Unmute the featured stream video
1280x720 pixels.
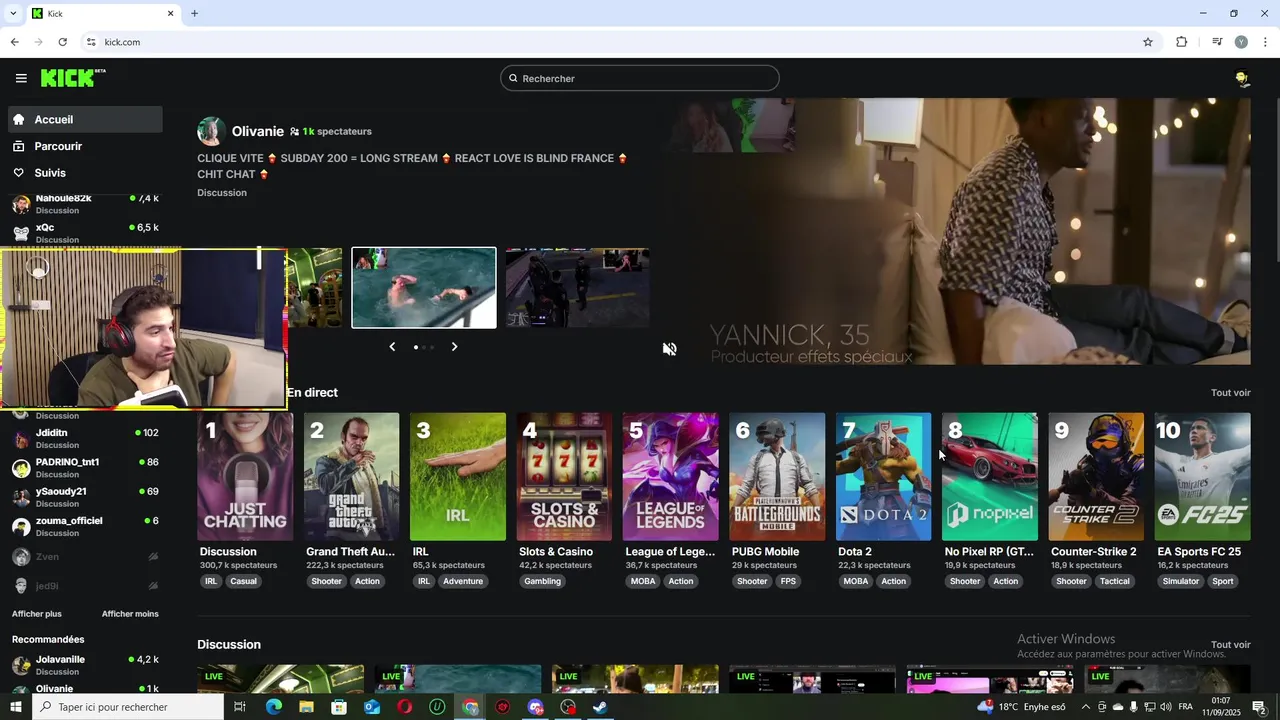click(670, 349)
